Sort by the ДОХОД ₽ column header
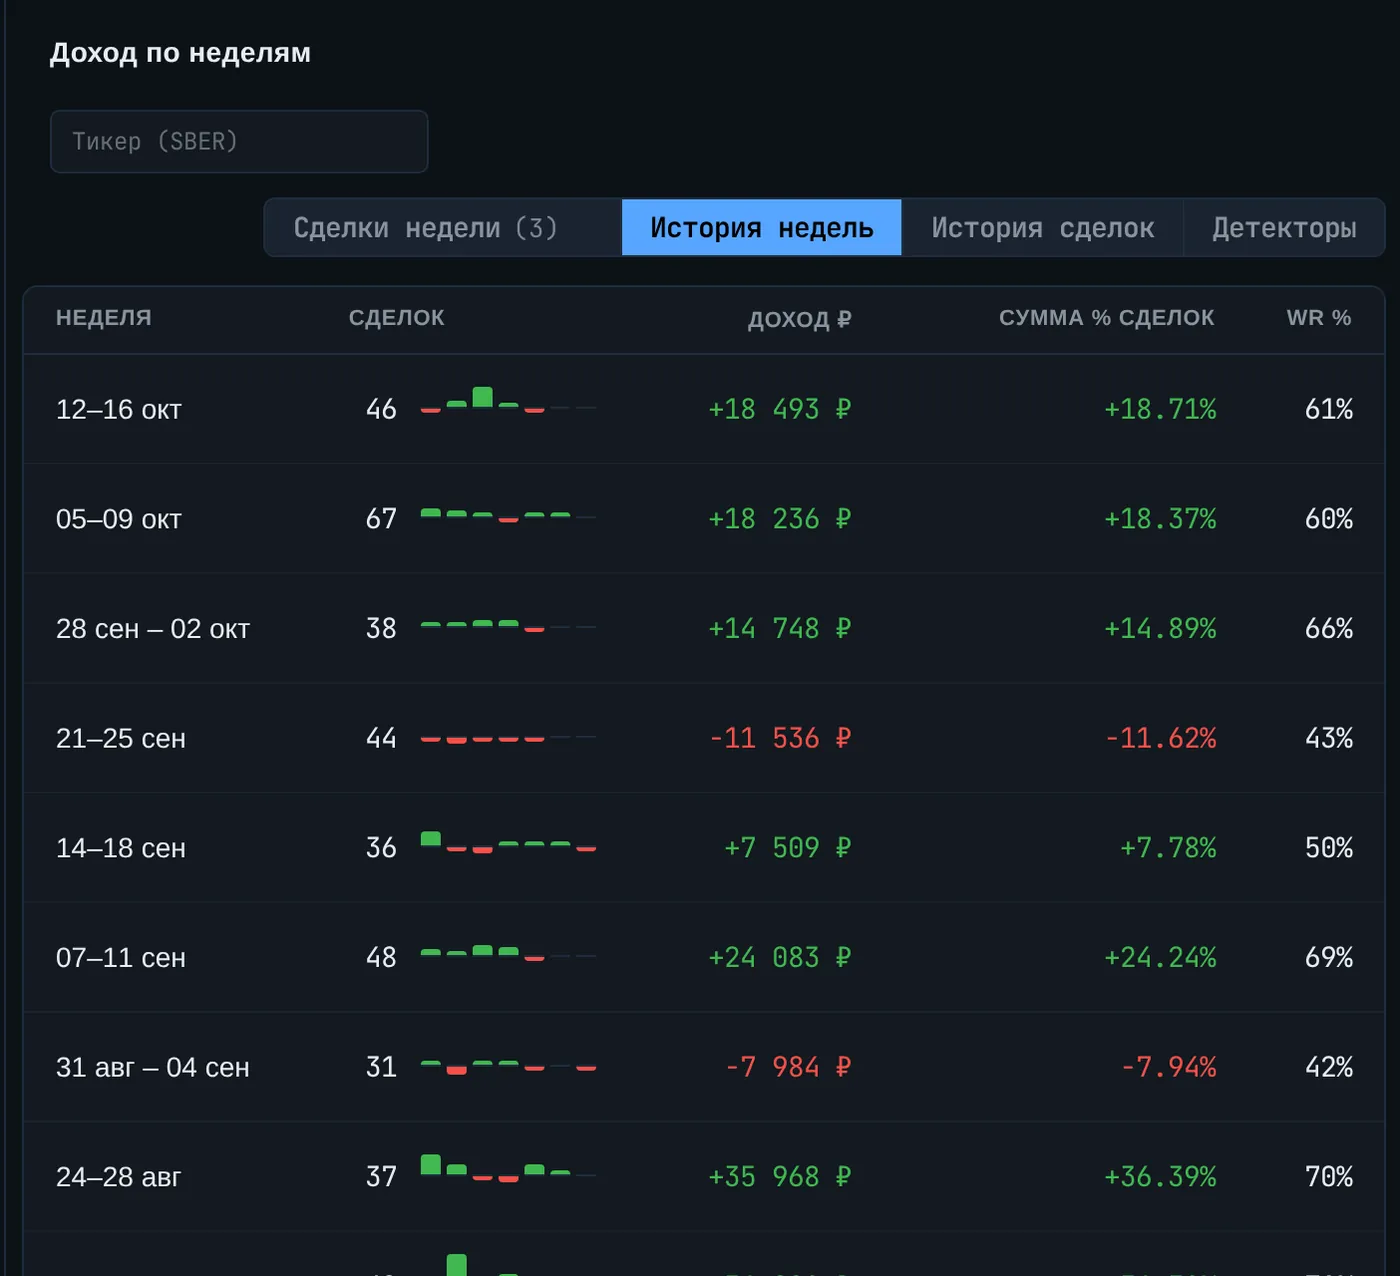1400x1276 pixels. coord(799,319)
